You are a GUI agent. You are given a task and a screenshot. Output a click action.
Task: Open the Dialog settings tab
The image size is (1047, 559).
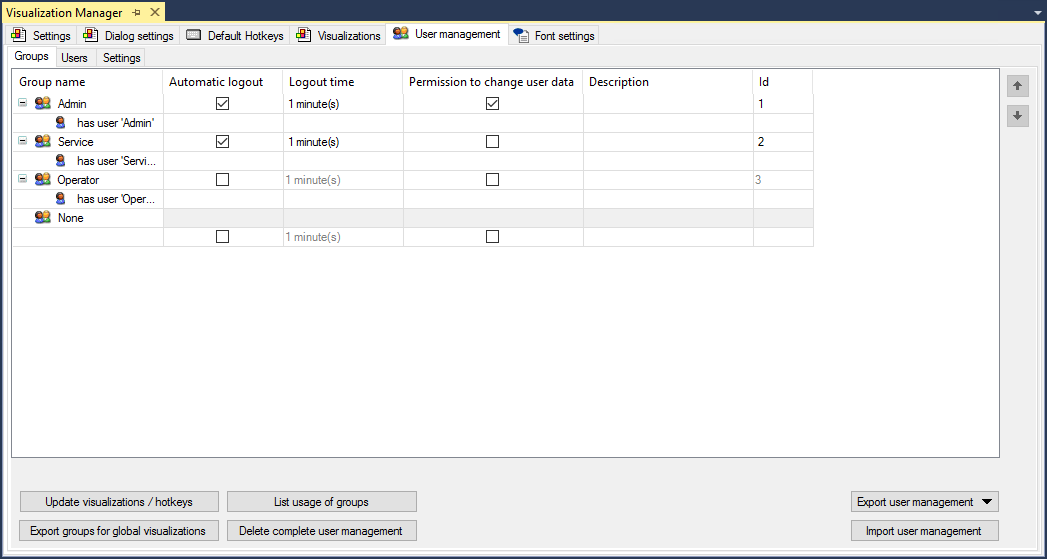(x=129, y=35)
